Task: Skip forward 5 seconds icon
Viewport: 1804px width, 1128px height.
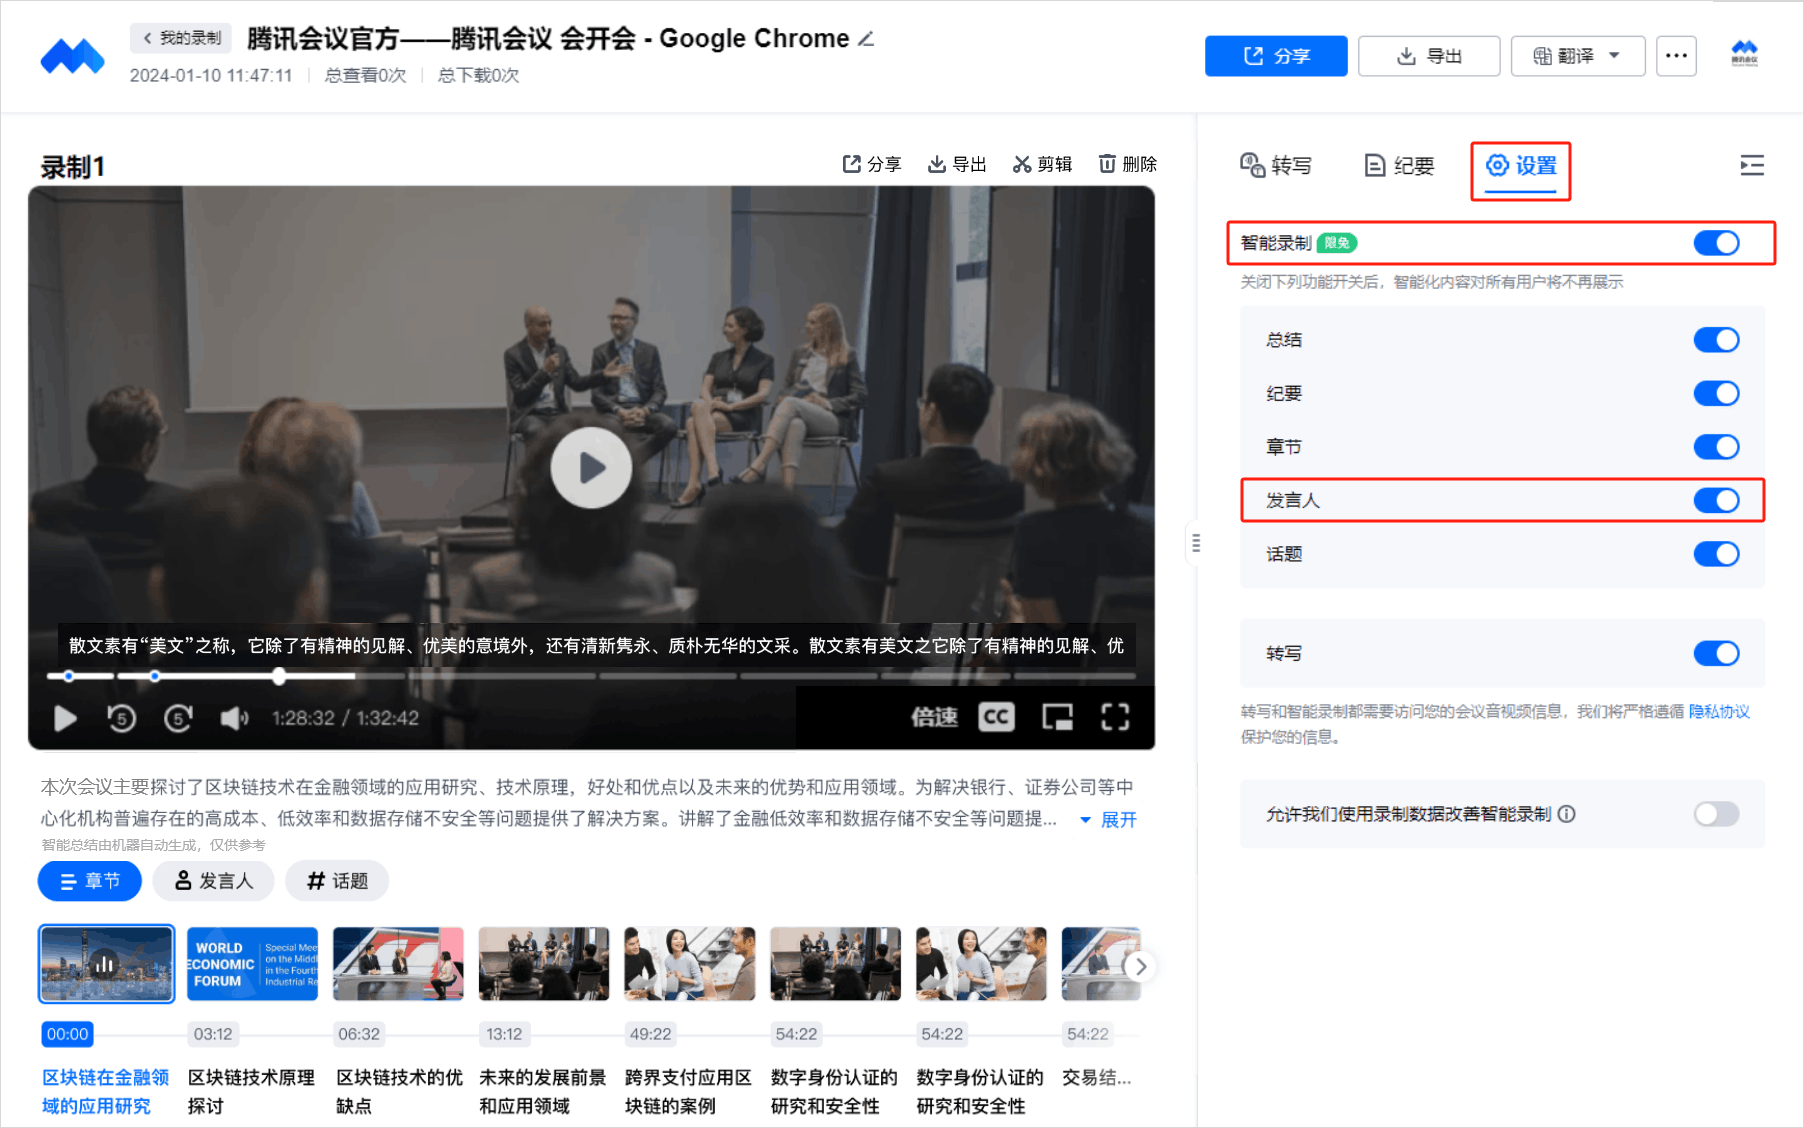Action: 178,718
